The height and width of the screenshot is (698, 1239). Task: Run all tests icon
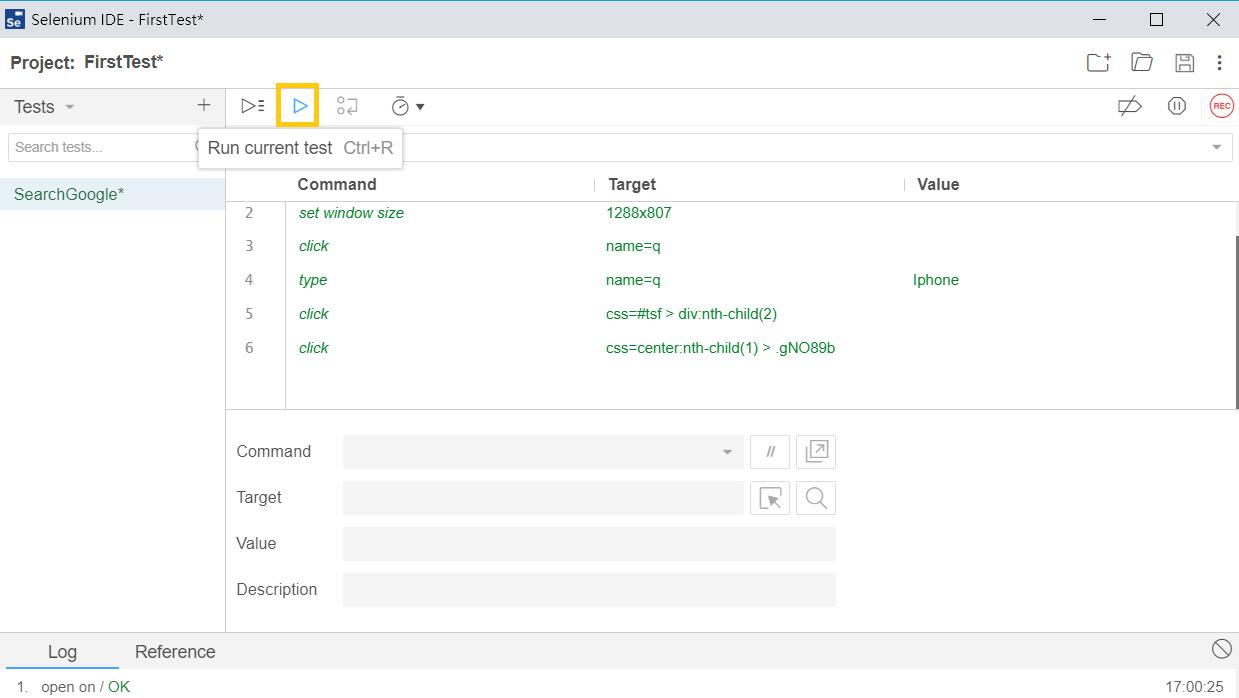253,106
